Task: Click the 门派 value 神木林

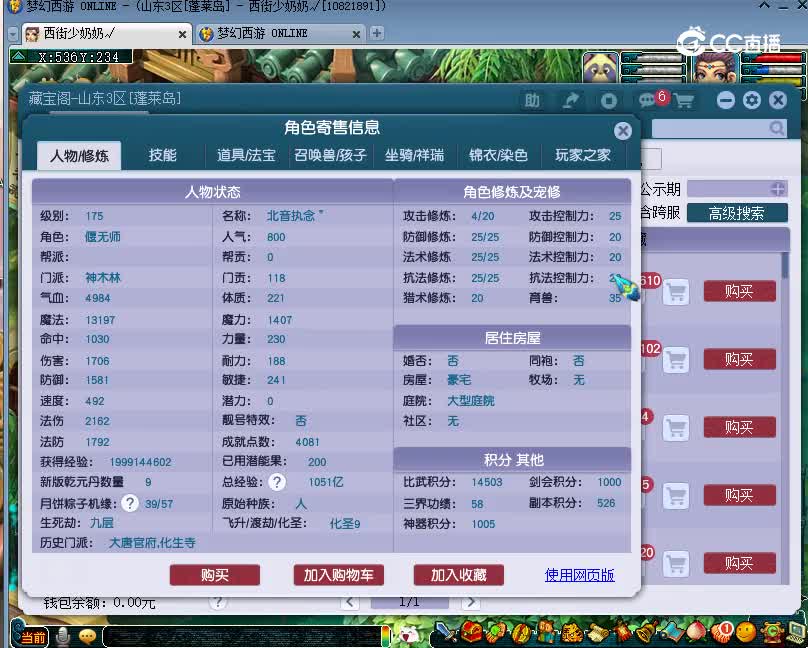Action: coord(103,278)
